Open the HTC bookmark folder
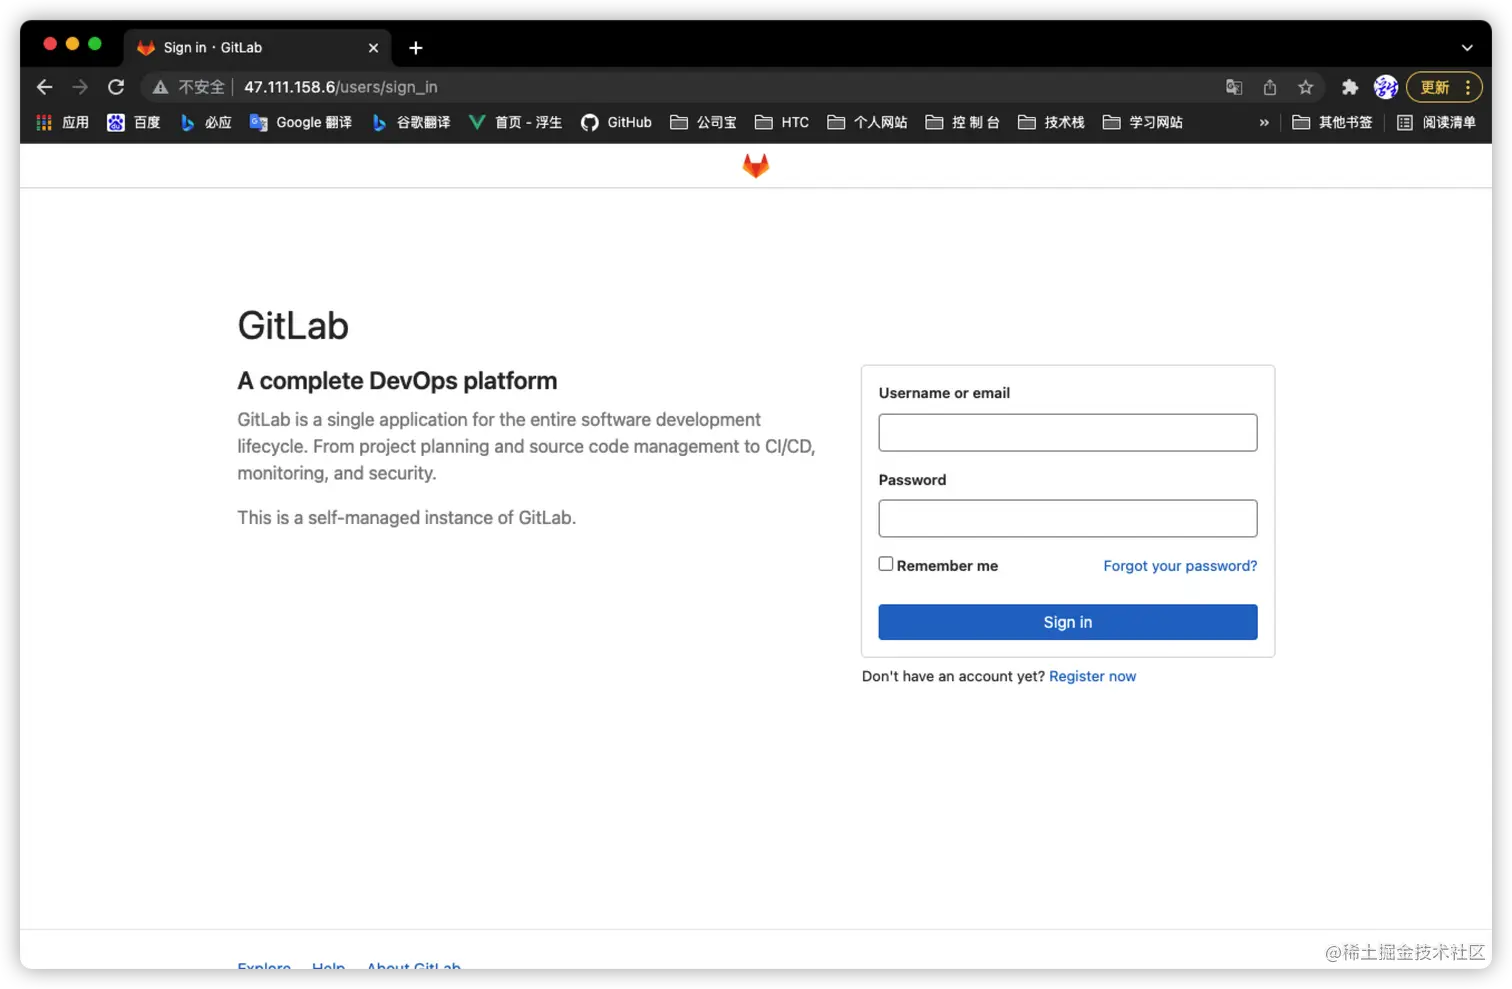This screenshot has width=1512, height=989. pyautogui.click(x=782, y=122)
